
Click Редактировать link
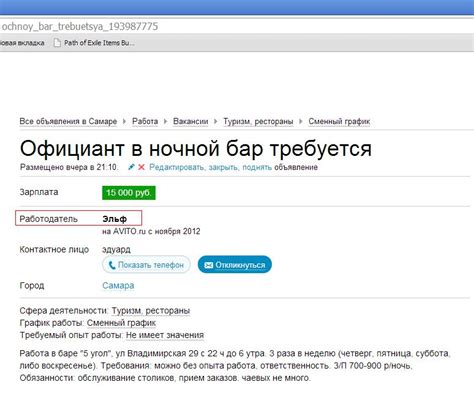pyautogui.click(x=177, y=167)
